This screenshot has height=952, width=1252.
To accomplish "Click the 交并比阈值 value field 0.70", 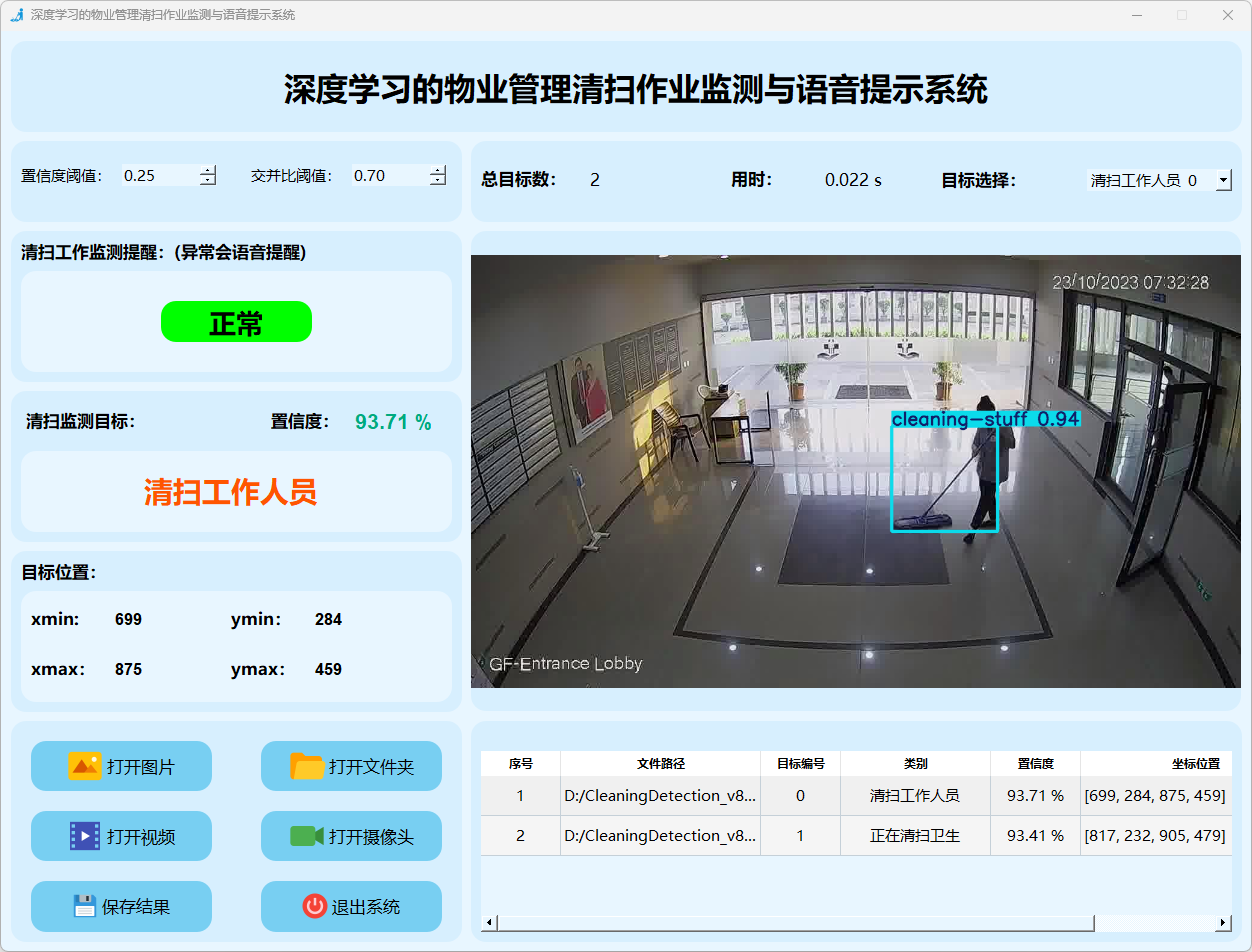I will 388,176.
